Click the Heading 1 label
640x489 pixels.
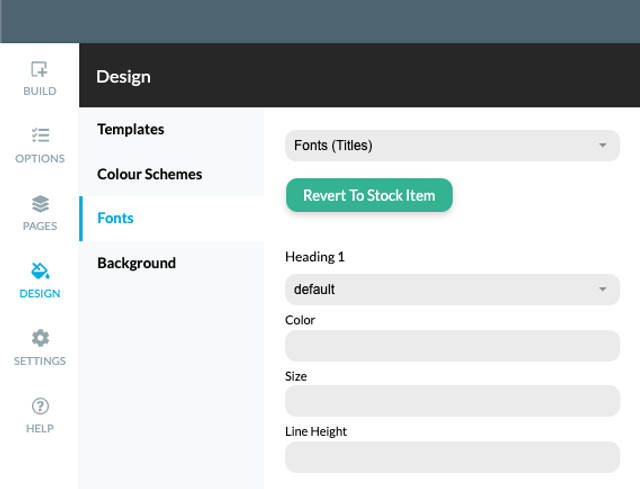click(x=315, y=257)
